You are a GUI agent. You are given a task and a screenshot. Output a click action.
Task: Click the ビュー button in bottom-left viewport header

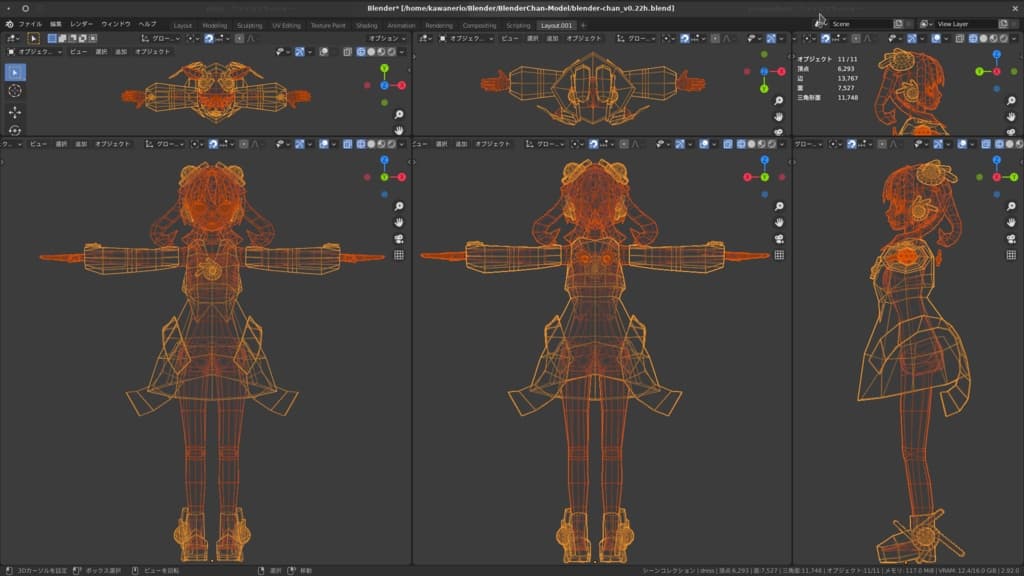pos(37,144)
